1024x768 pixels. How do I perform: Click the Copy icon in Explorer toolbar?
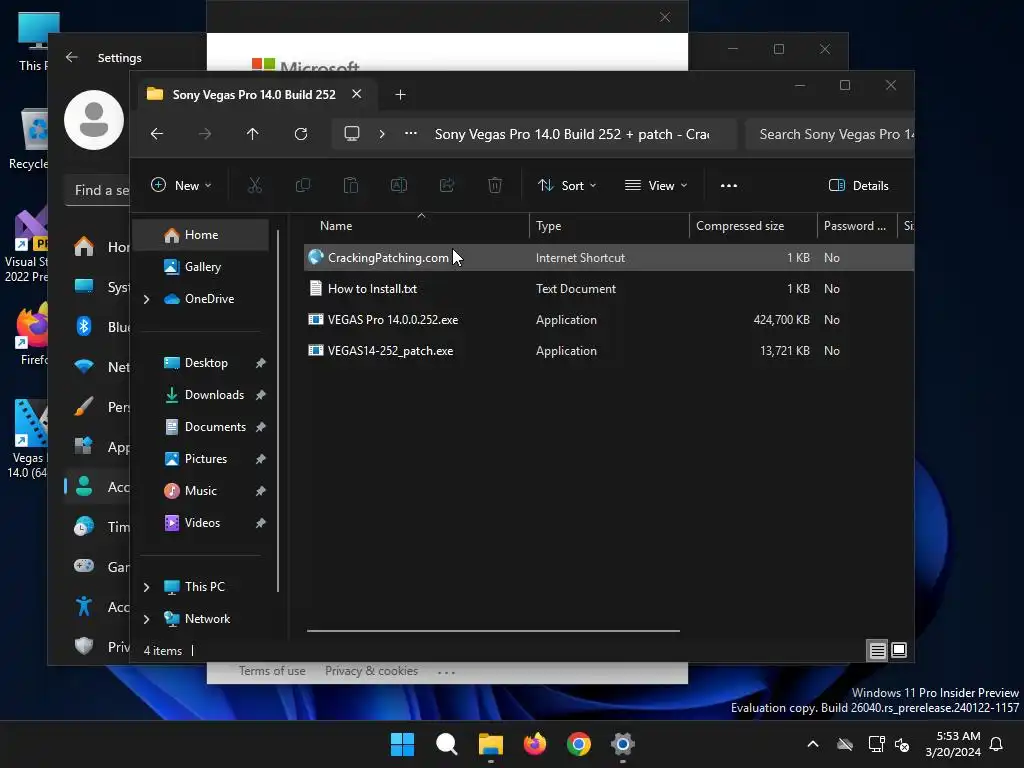click(303, 185)
